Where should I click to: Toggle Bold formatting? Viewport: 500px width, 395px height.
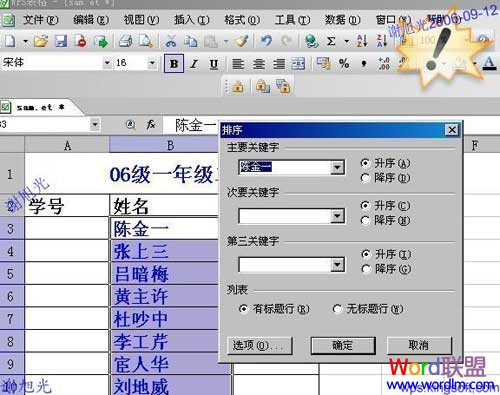click(174, 64)
